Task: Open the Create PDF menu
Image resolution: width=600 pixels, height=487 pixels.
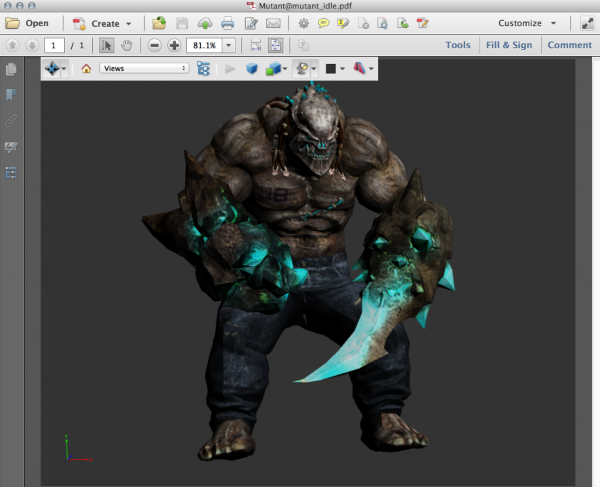Action: pos(102,24)
